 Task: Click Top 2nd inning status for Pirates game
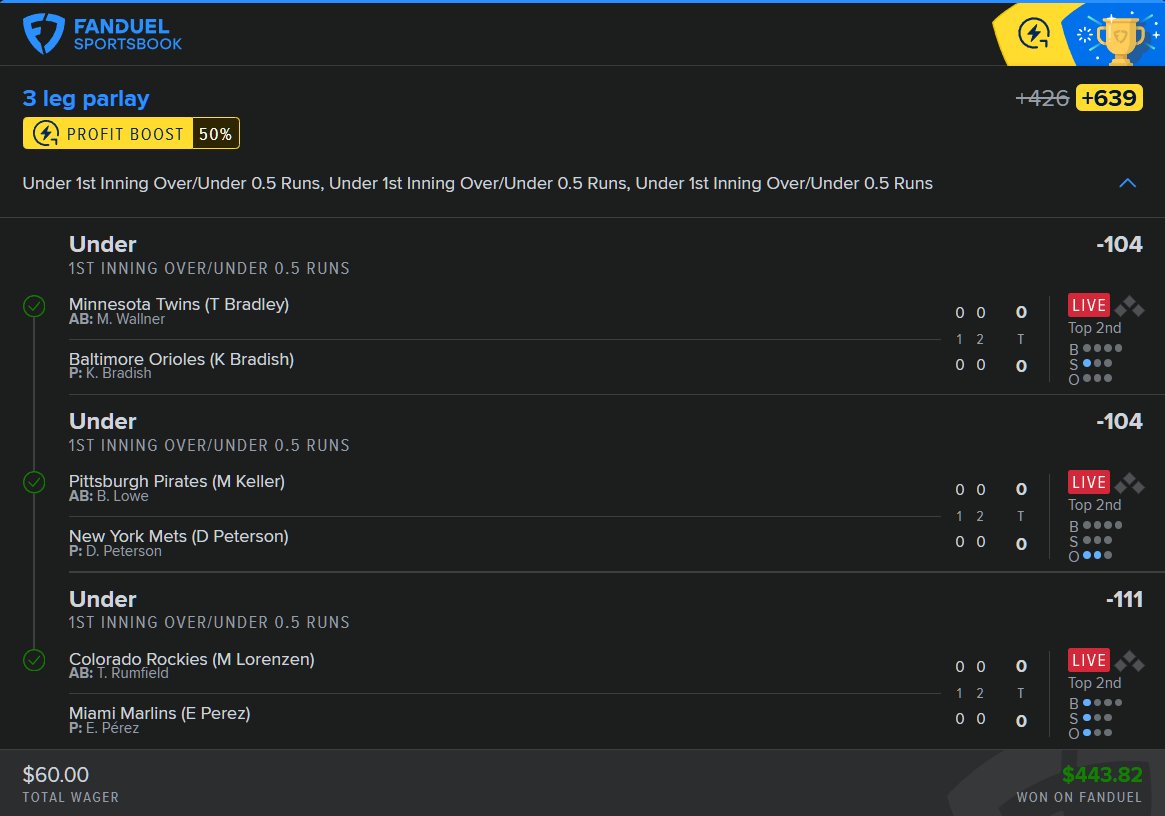point(1094,505)
